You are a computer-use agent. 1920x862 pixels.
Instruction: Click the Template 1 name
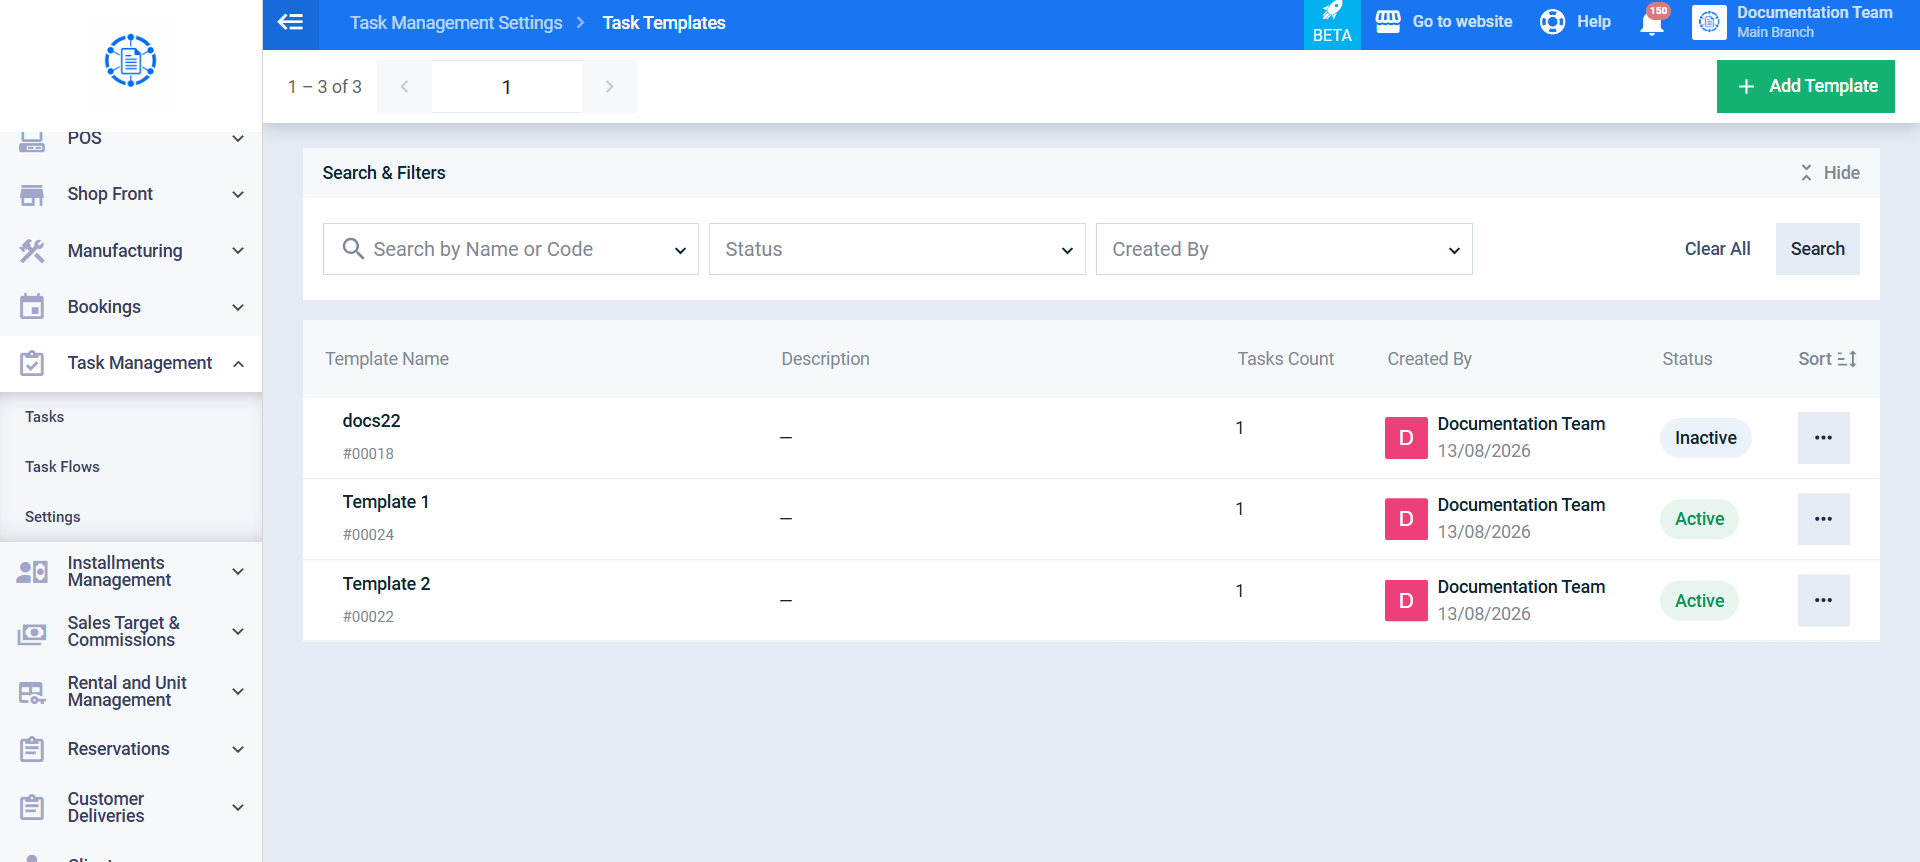(x=386, y=502)
